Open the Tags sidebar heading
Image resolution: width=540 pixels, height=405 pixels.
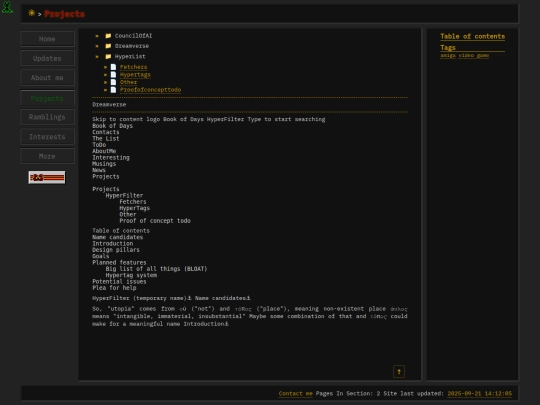[x=448, y=48]
